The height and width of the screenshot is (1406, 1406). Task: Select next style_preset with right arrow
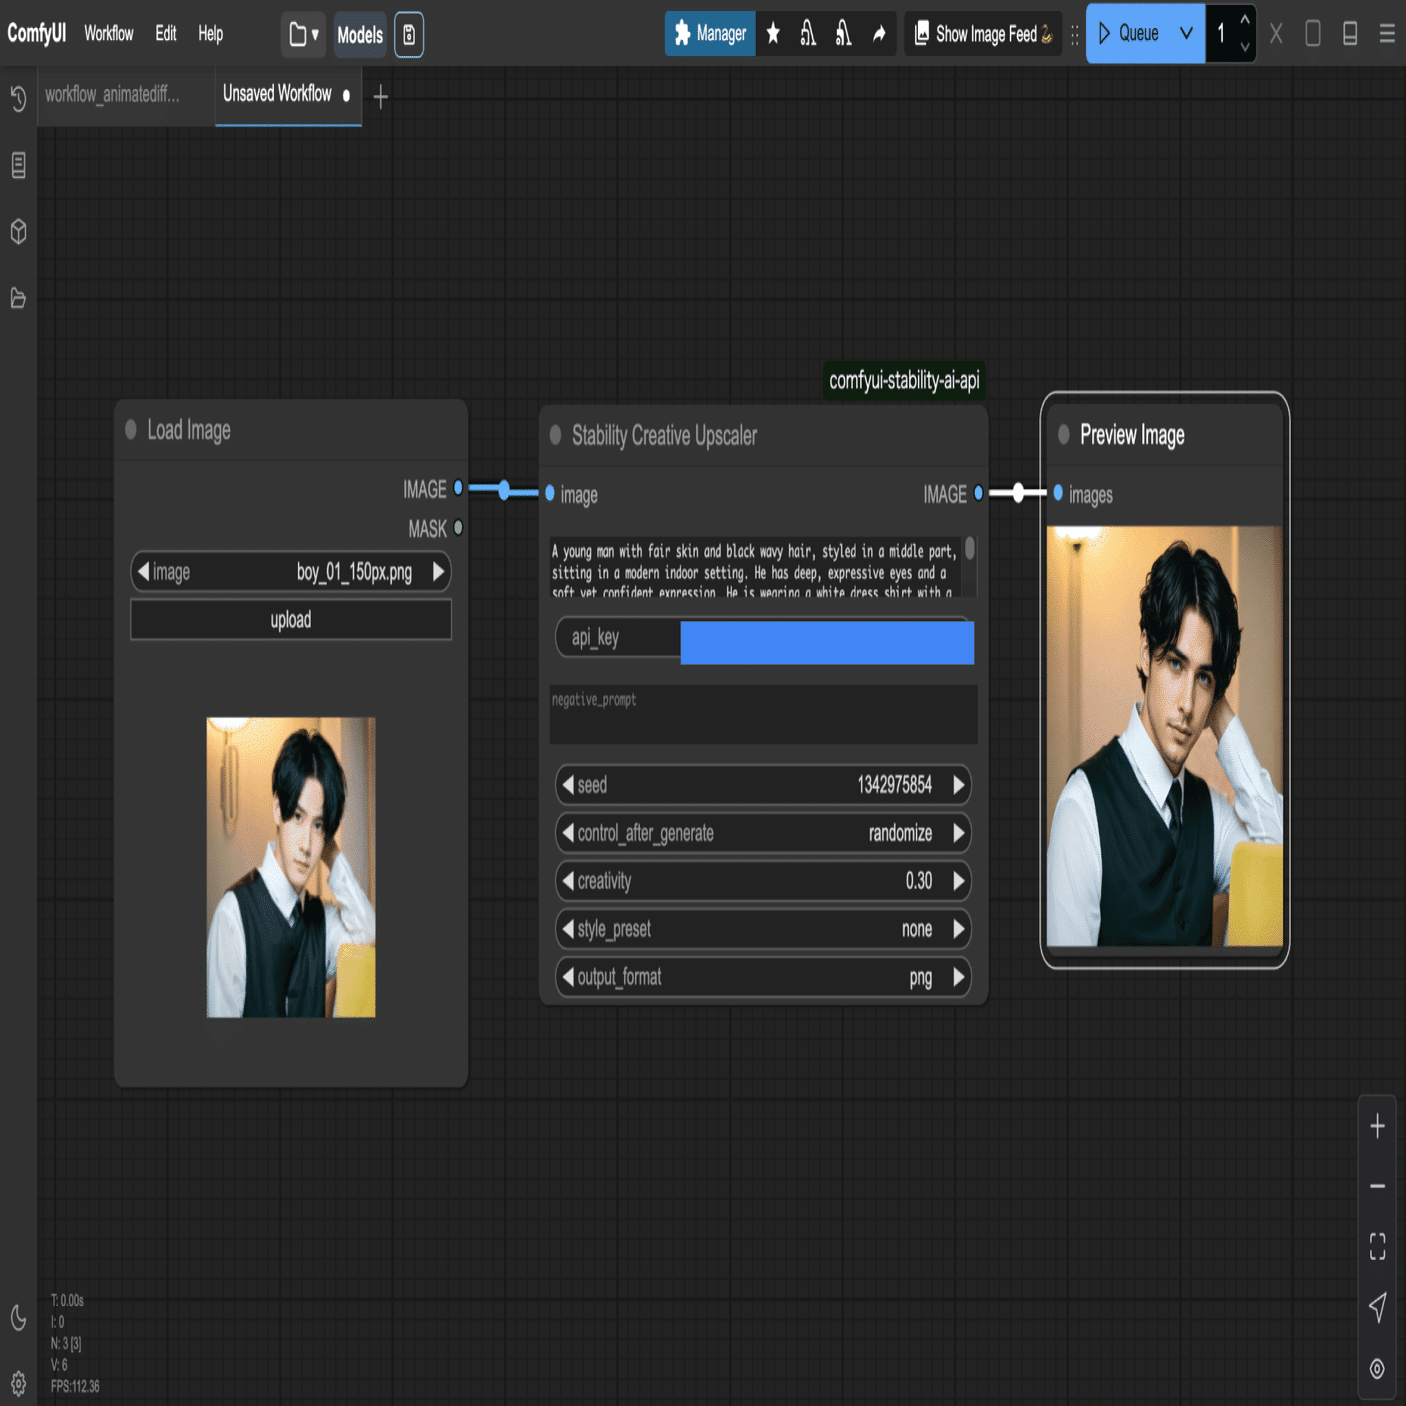pyautogui.click(x=958, y=929)
